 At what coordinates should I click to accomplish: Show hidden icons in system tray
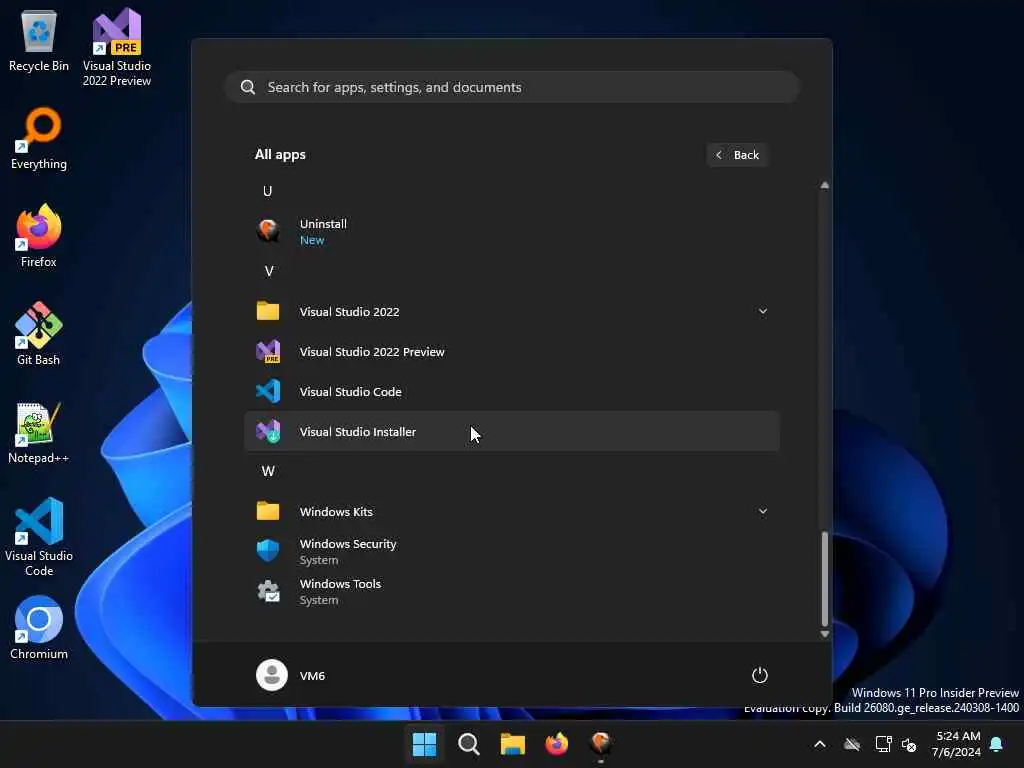pos(820,744)
